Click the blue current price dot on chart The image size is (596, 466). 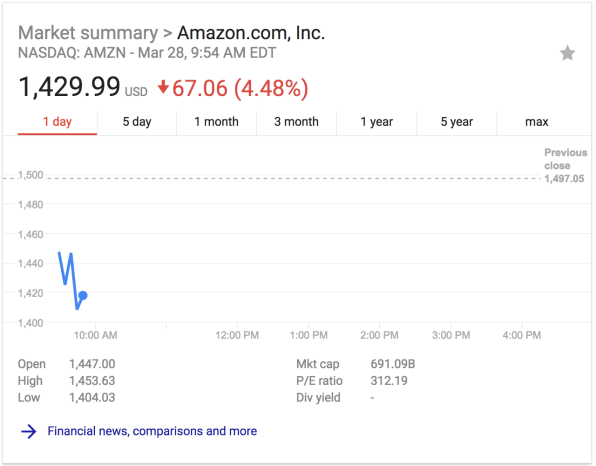(x=83, y=295)
